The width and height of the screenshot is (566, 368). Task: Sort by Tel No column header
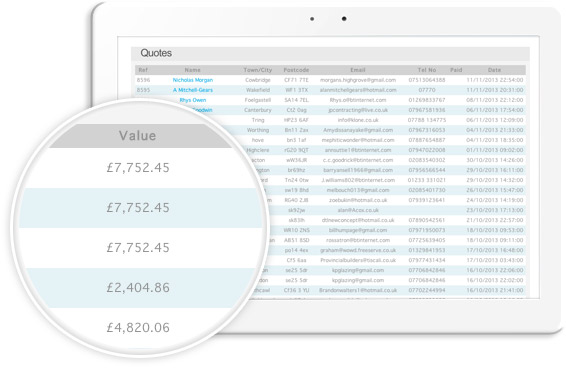(x=427, y=70)
